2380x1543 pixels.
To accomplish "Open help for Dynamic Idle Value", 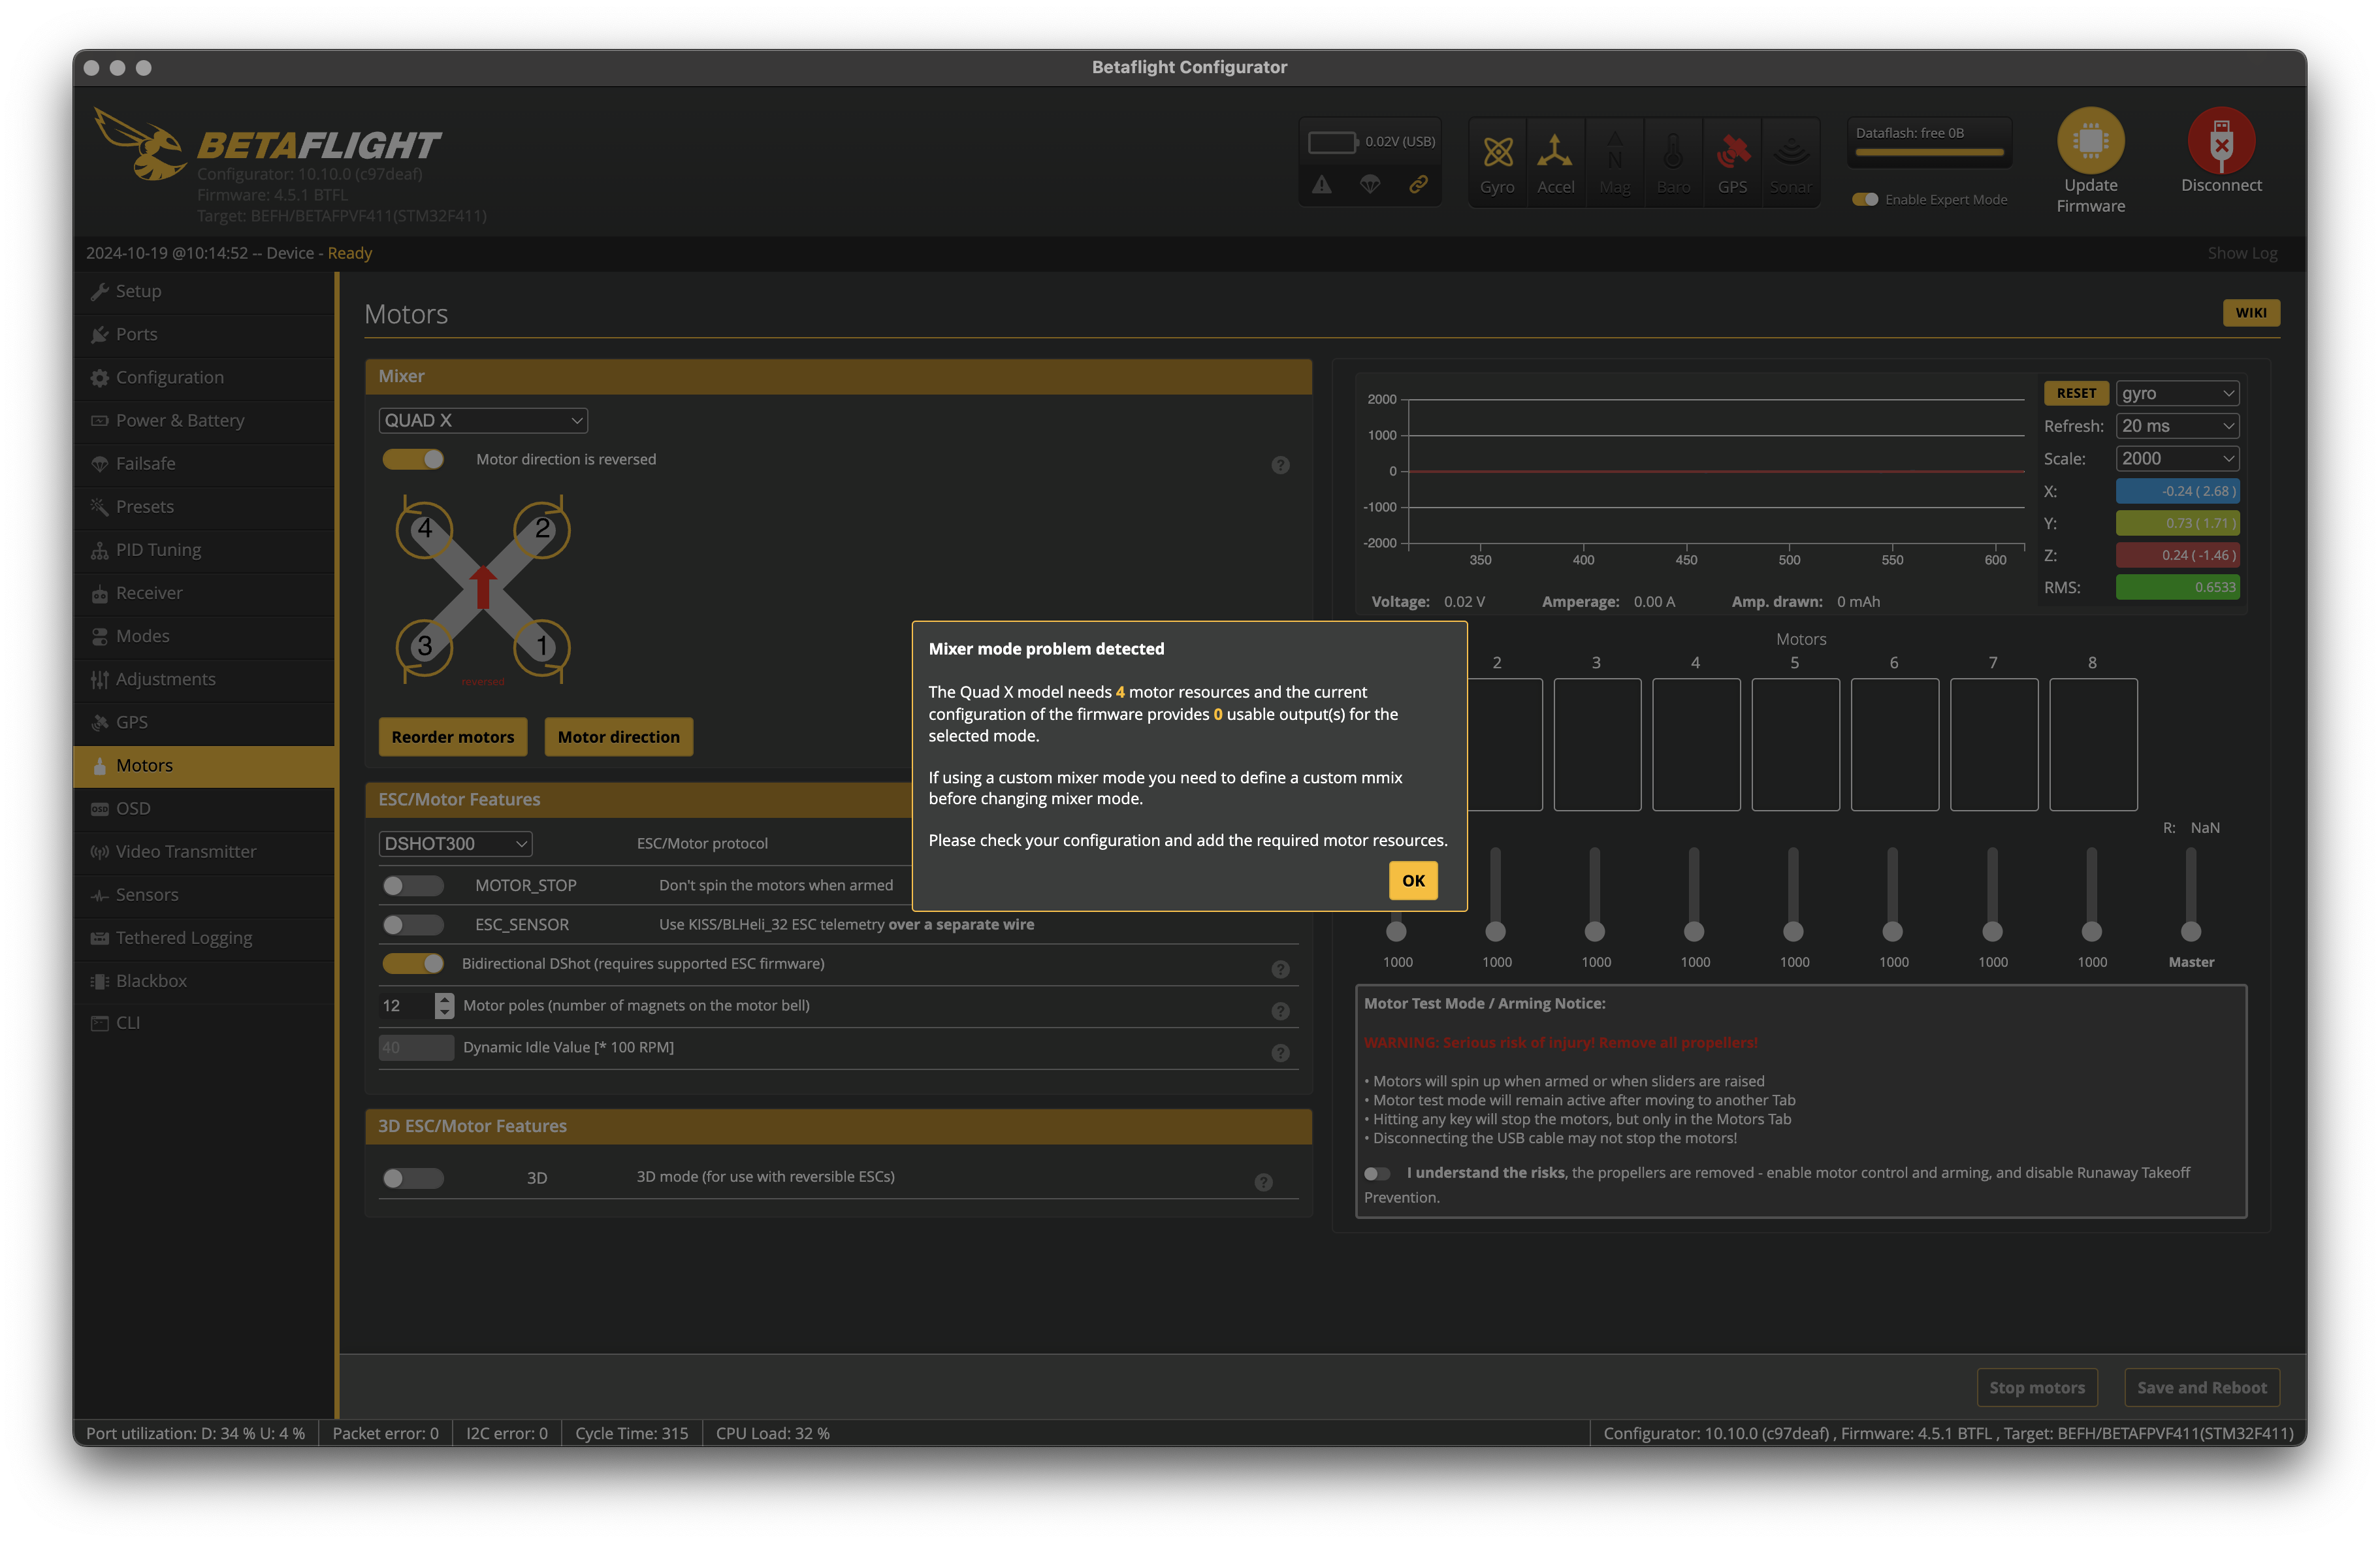I will (x=1280, y=1053).
